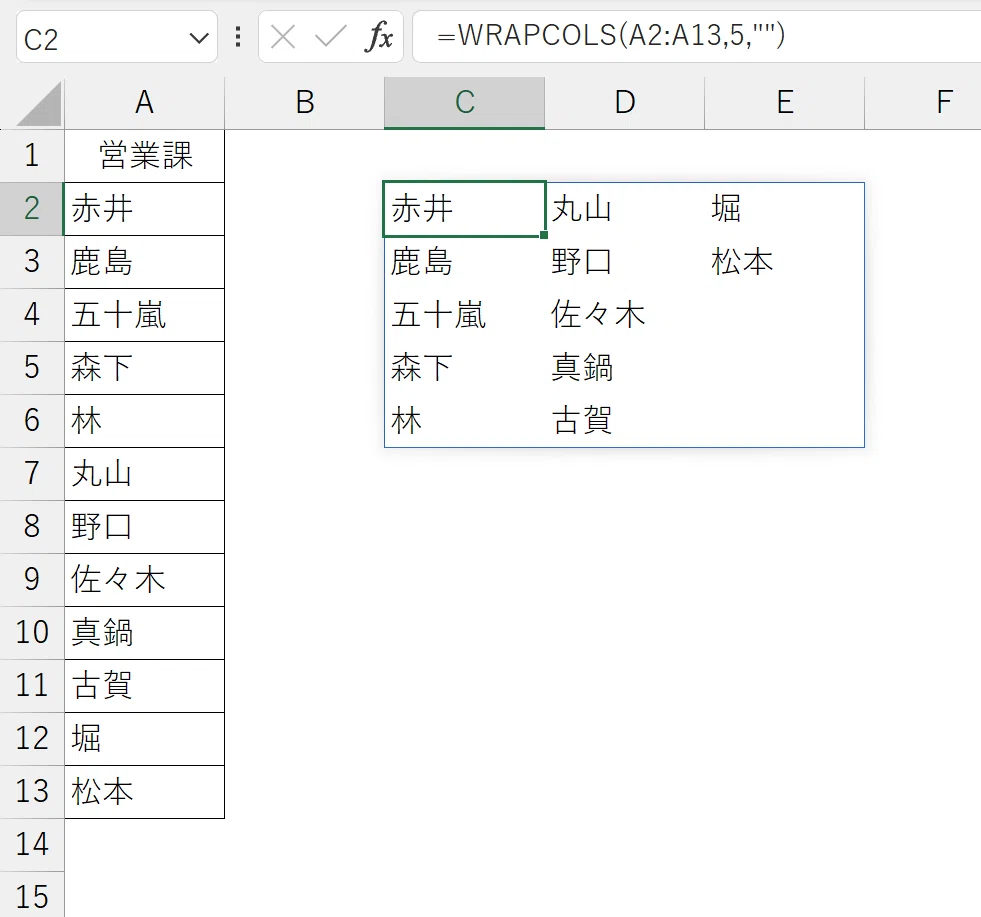Viewport: 981px width, 917px height.
Task: Select column E header
Action: coord(785,103)
